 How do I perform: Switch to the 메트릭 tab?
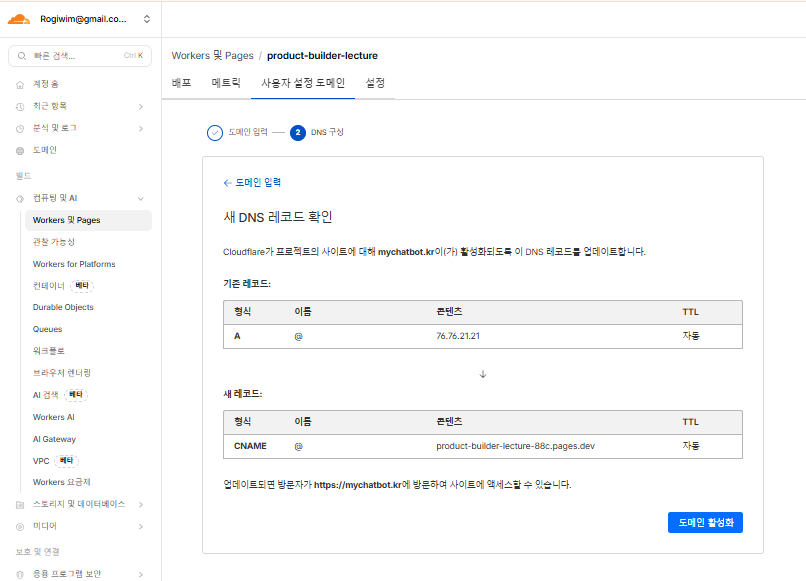(226, 83)
